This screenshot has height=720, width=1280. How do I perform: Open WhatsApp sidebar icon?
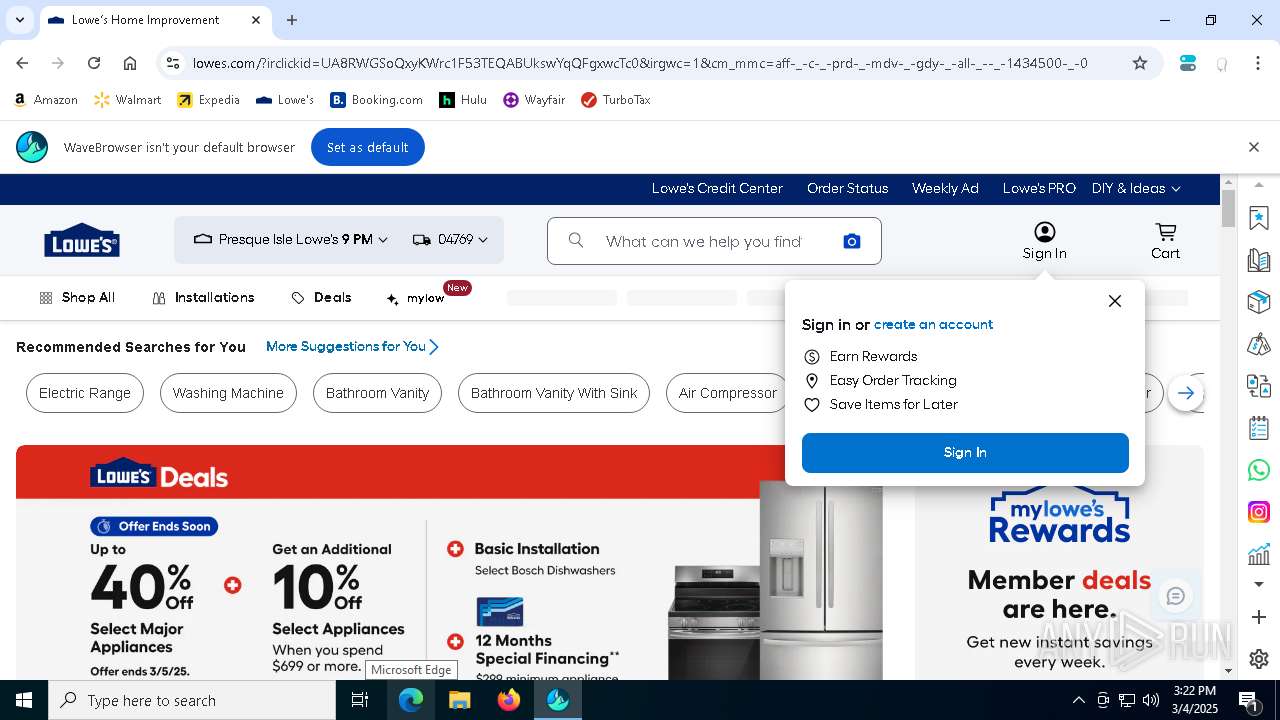[1259, 470]
